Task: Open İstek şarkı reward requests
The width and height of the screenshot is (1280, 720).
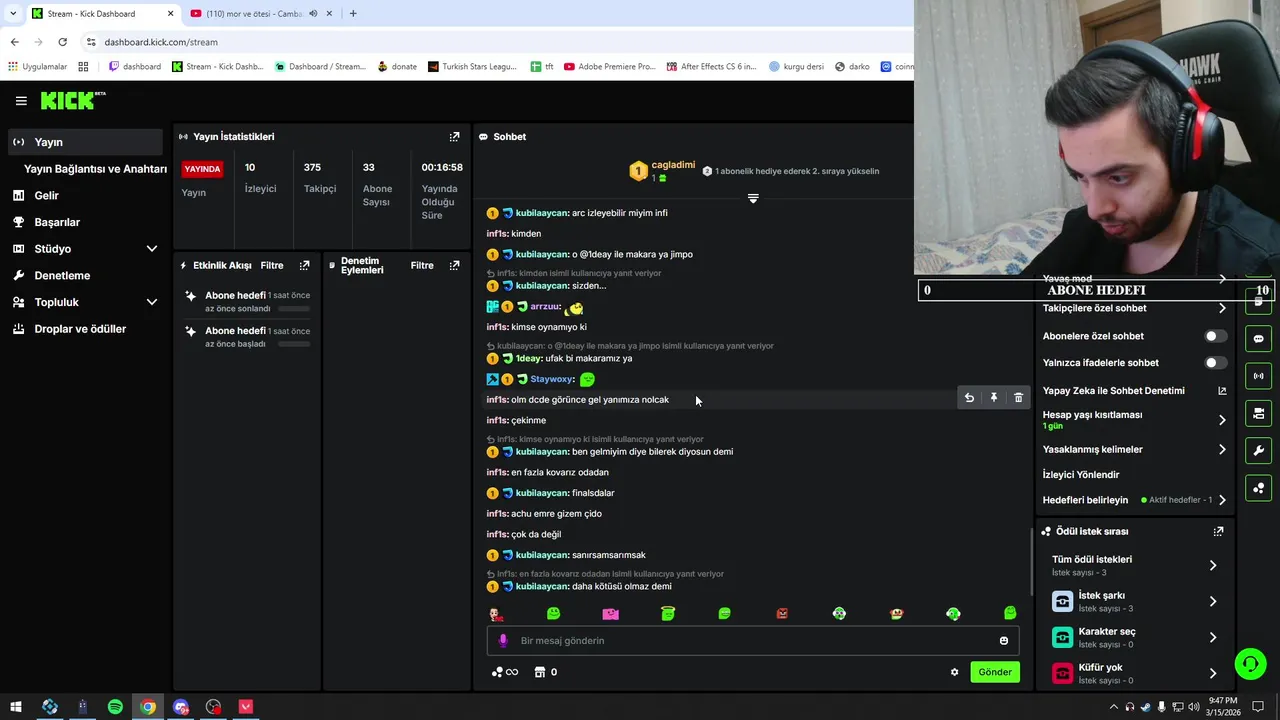Action: pyautogui.click(x=1136, y=601)
